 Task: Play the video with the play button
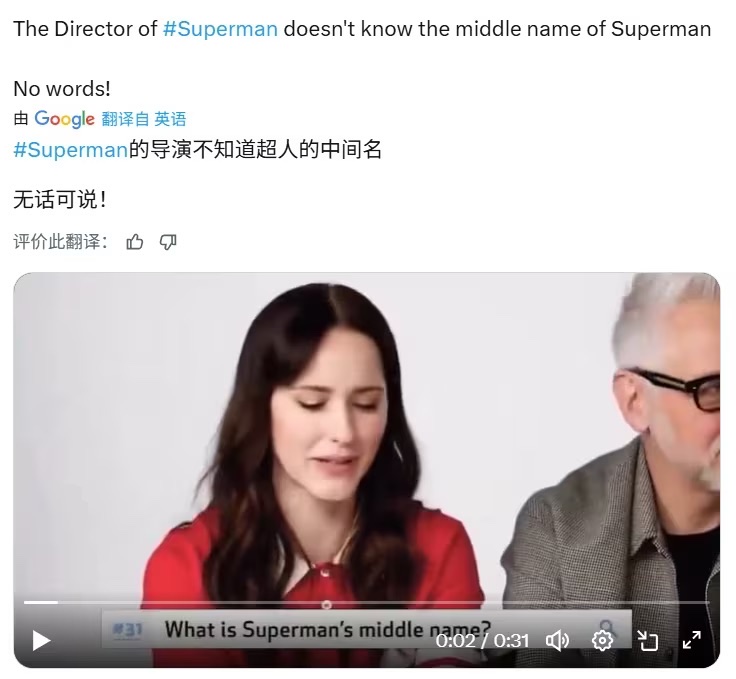[41, 641]
